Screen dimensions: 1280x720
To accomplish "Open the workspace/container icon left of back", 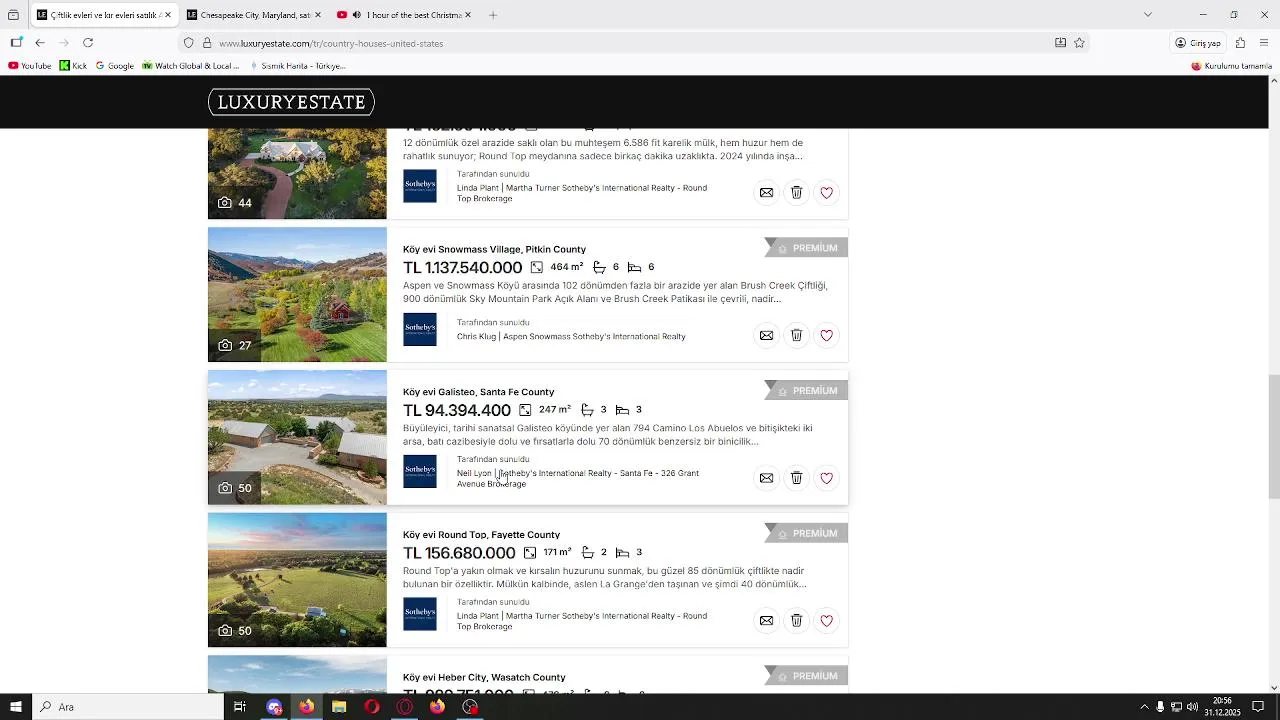I will click(x=16, y=43).
